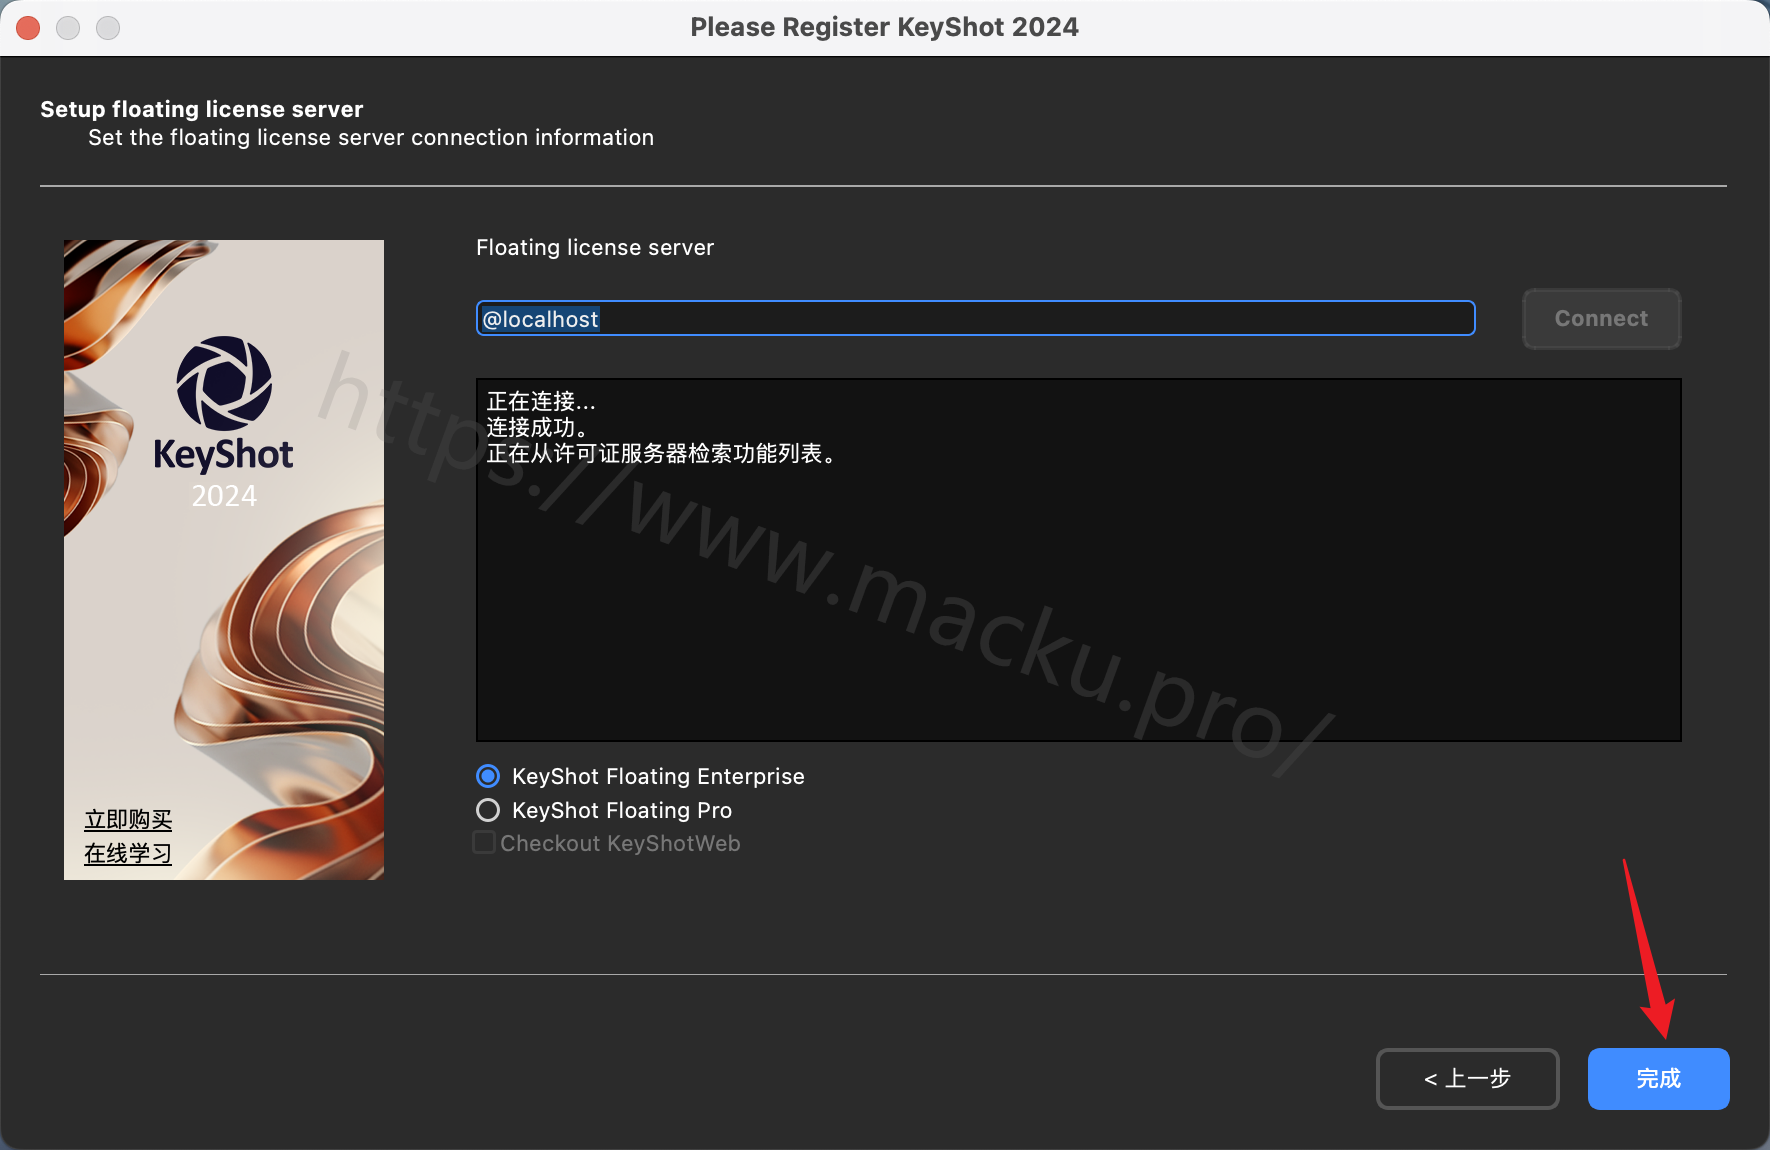Click the KeyShot aperture logo icon
Viewport: 1770px width, 1150px height.
[224, 383]
